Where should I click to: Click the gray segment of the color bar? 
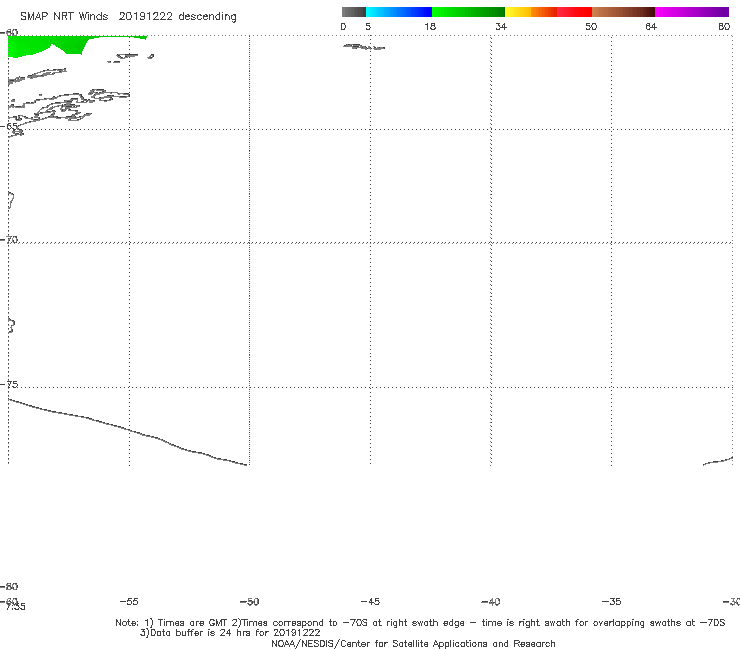pyautogui.click(x=353, y=12)
